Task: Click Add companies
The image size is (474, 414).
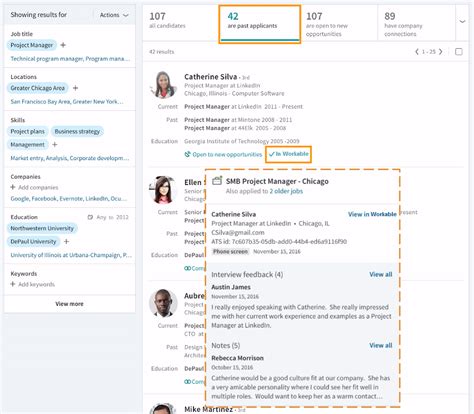Action: (x=34, y=187)
